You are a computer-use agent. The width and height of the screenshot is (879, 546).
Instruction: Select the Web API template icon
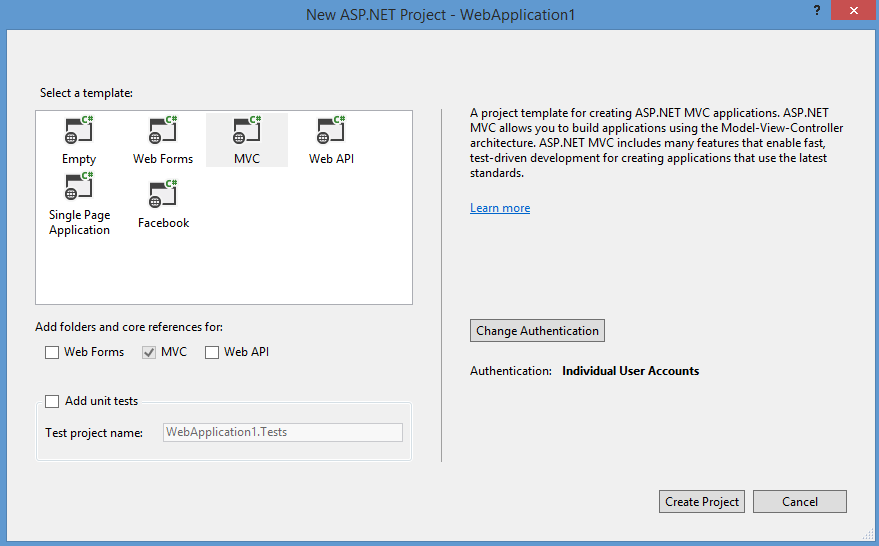click(331, 129)
